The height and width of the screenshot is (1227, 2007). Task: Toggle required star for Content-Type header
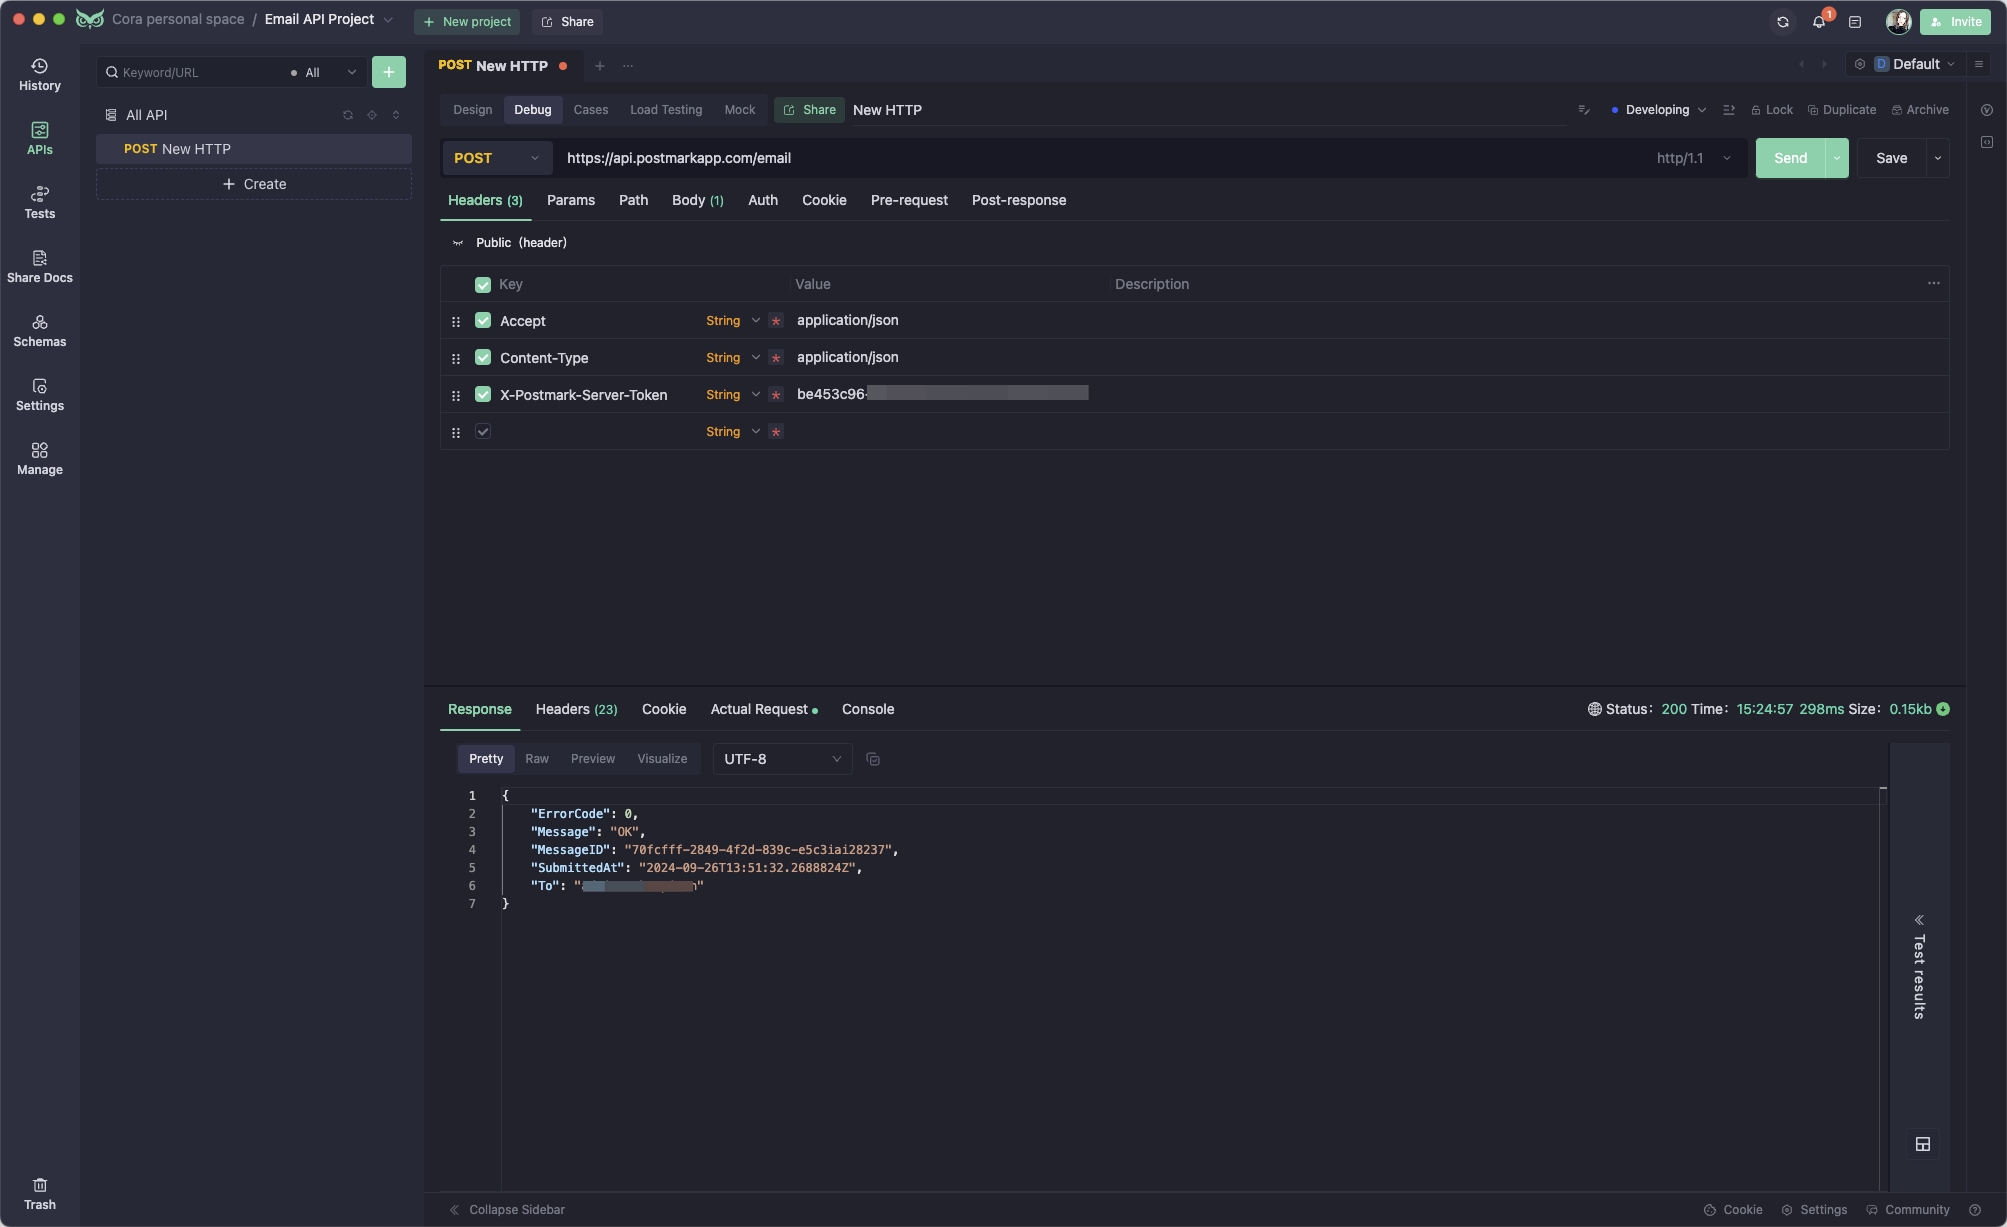(x=776, y=358)
